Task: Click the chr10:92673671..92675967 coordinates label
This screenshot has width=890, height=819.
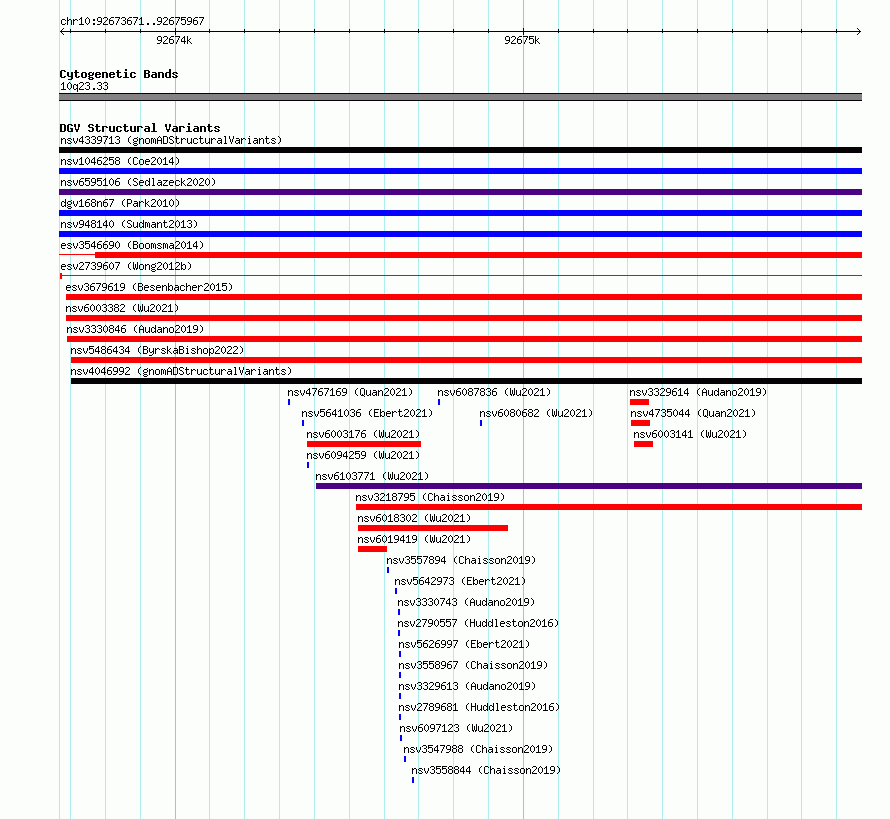Action: 132,21
